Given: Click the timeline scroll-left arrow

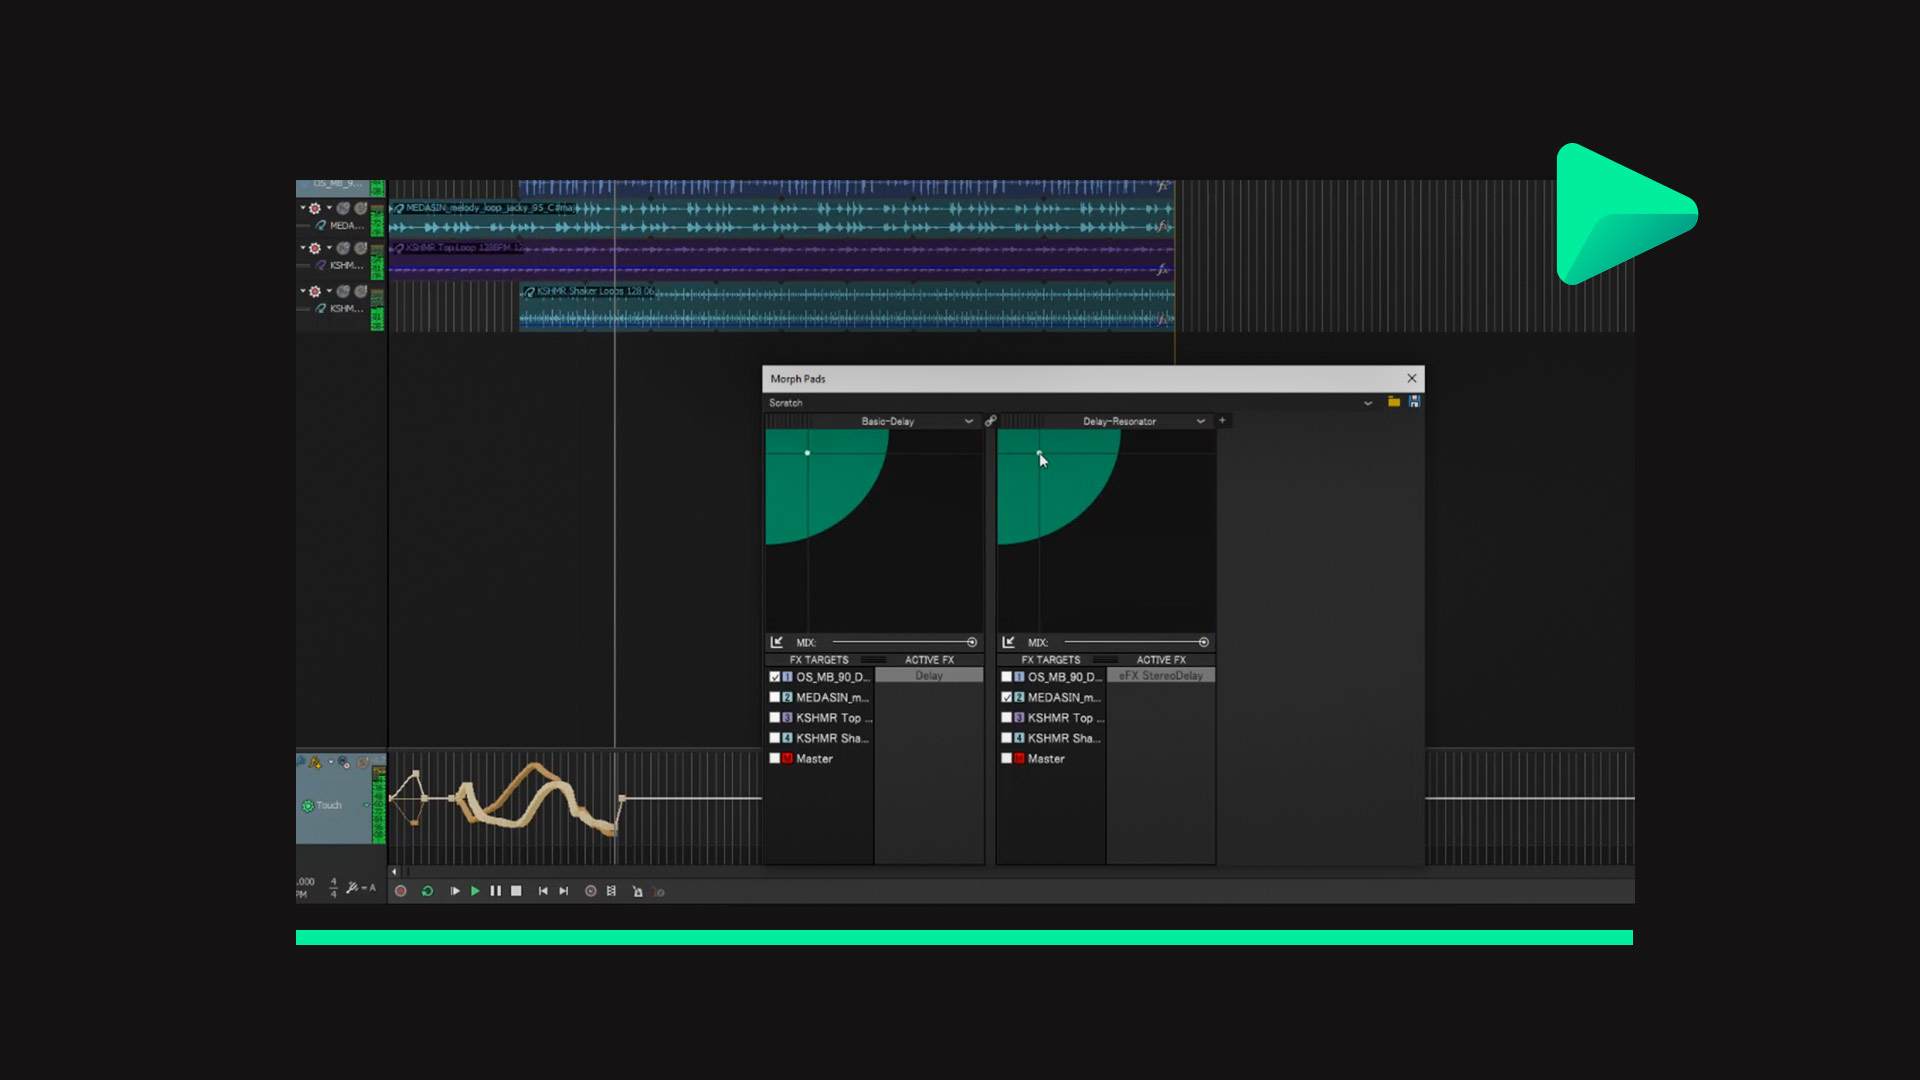Looking at the screenshot, I should coord(394,872).
